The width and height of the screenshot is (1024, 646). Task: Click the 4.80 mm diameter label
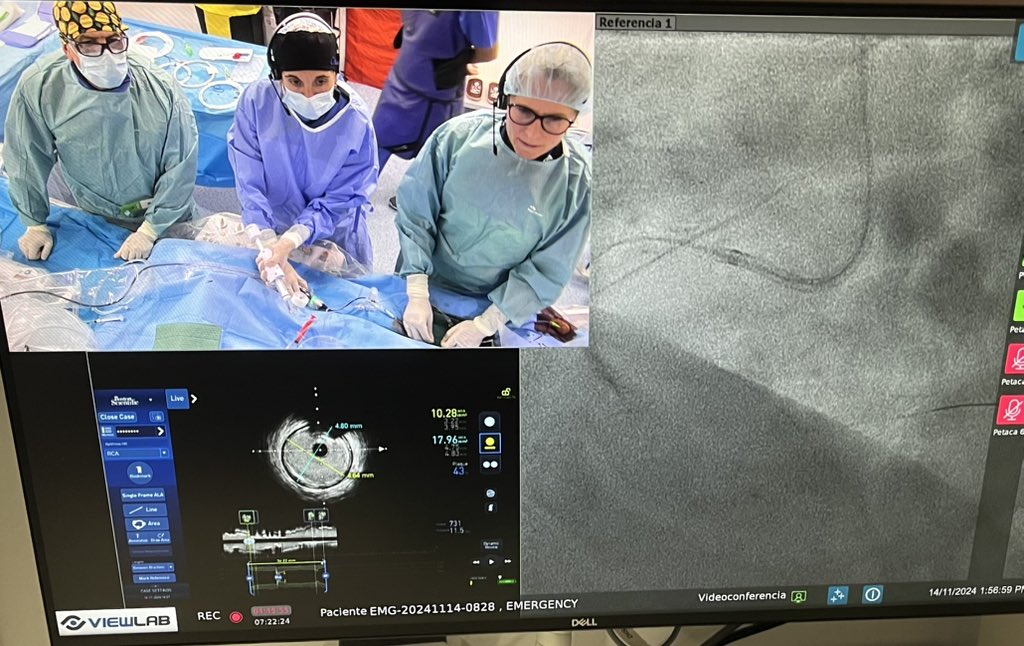pos(349,426)
